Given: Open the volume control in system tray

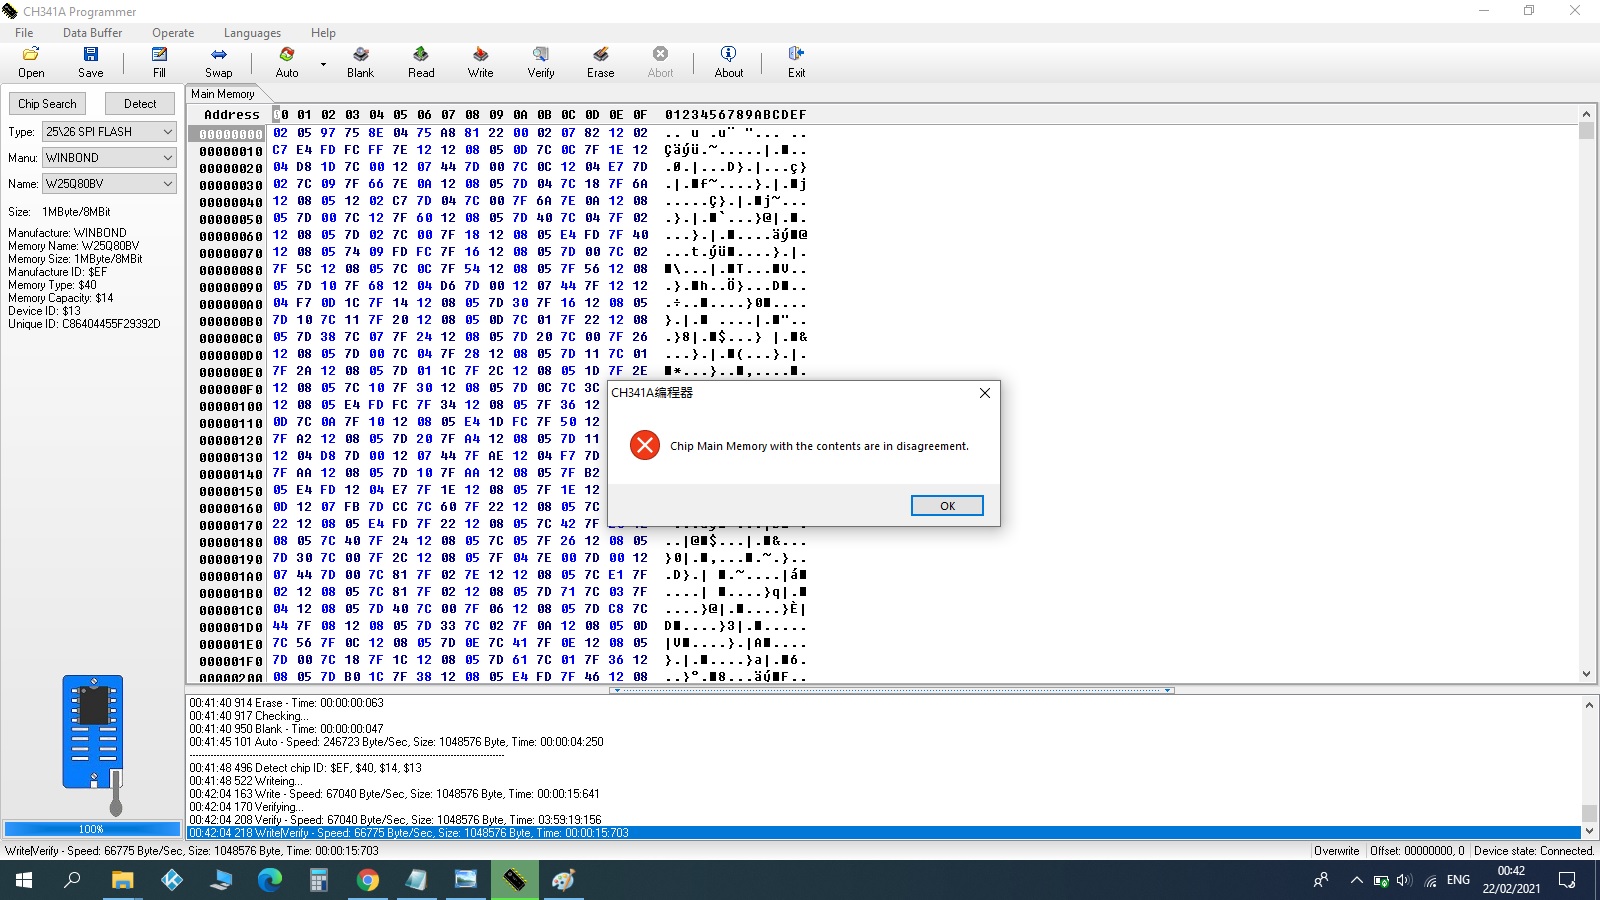Looking at the screenshot, I should click(x=1404, y=880).
